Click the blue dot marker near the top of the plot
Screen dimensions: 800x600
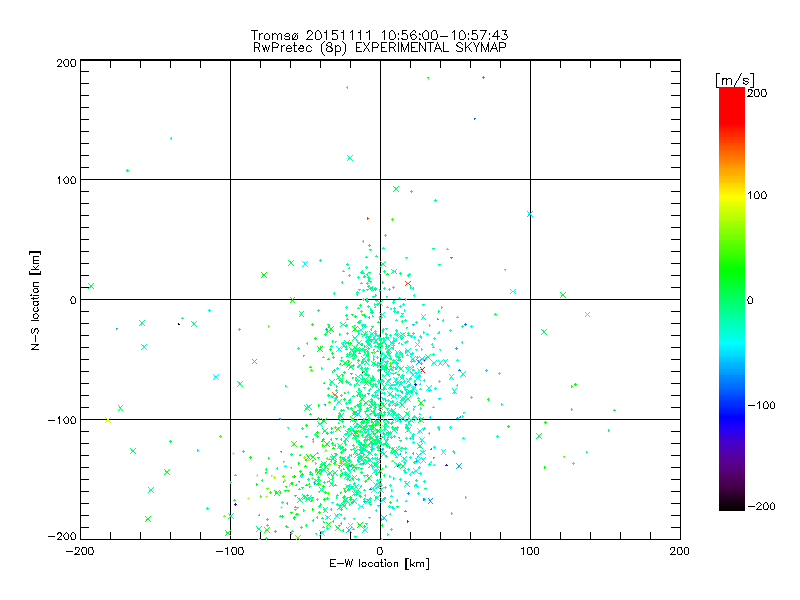tap(483, 78)
